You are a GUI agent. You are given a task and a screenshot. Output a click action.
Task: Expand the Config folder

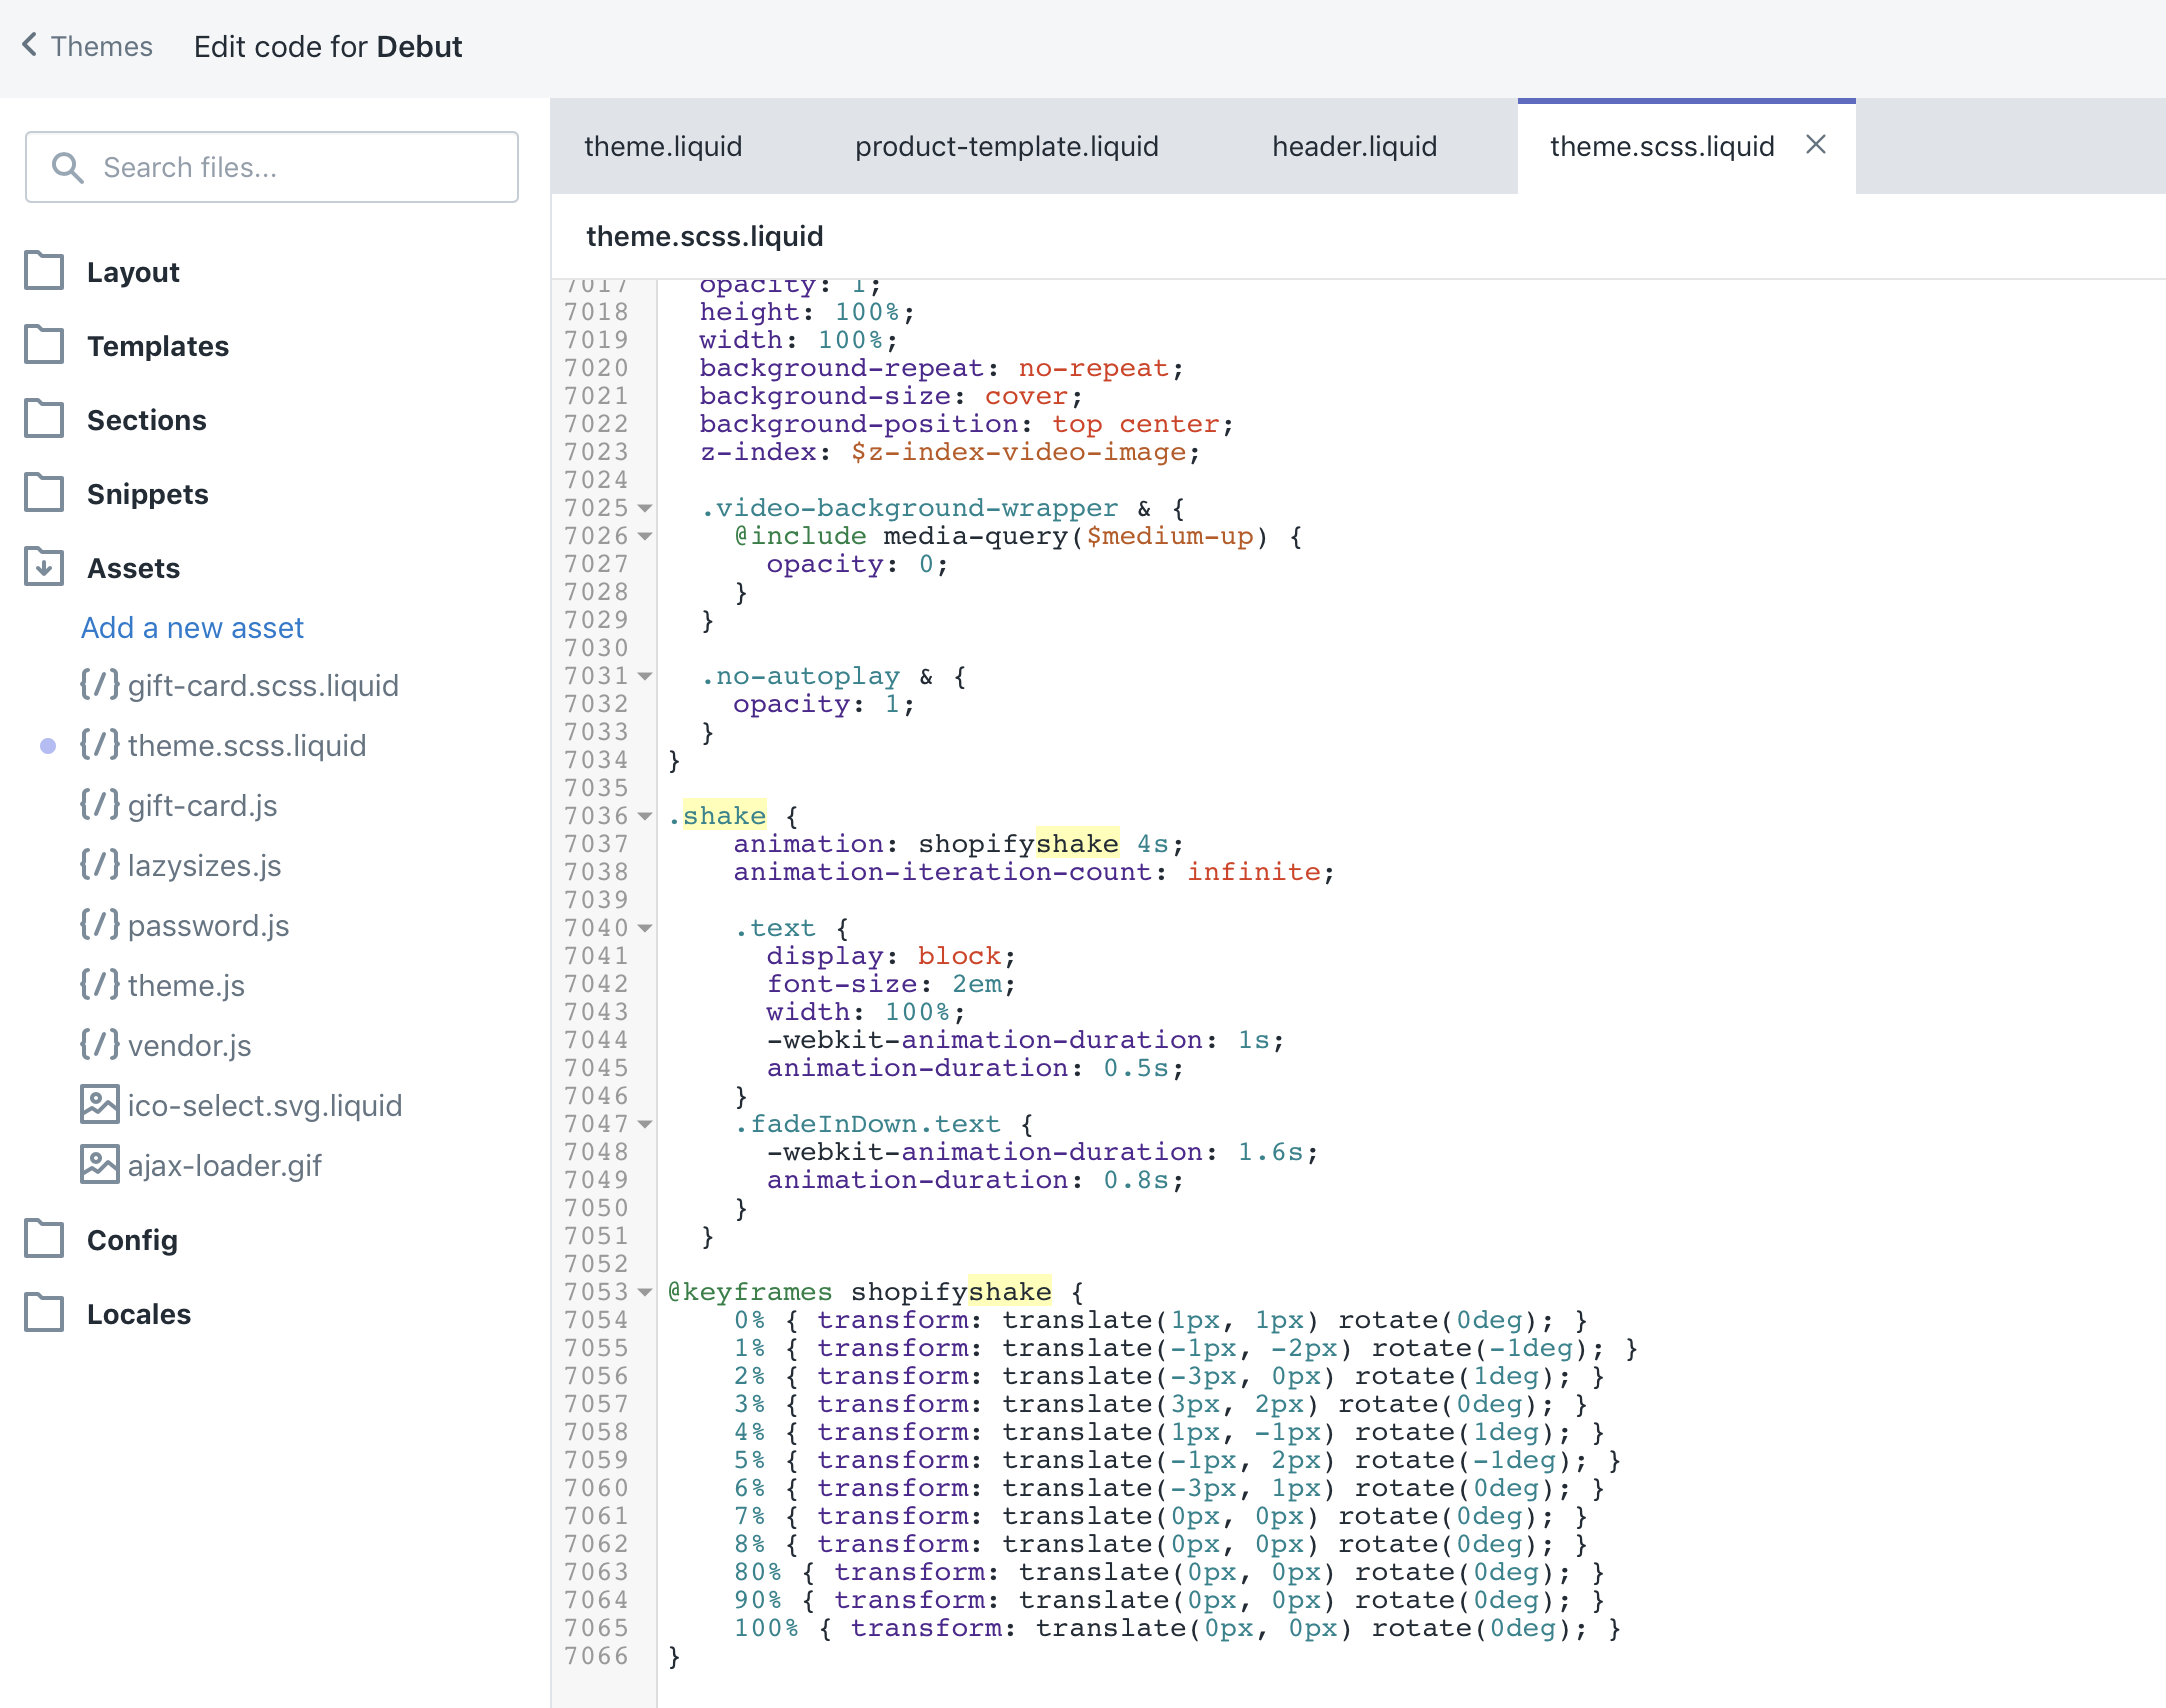tap(132, 1240)
